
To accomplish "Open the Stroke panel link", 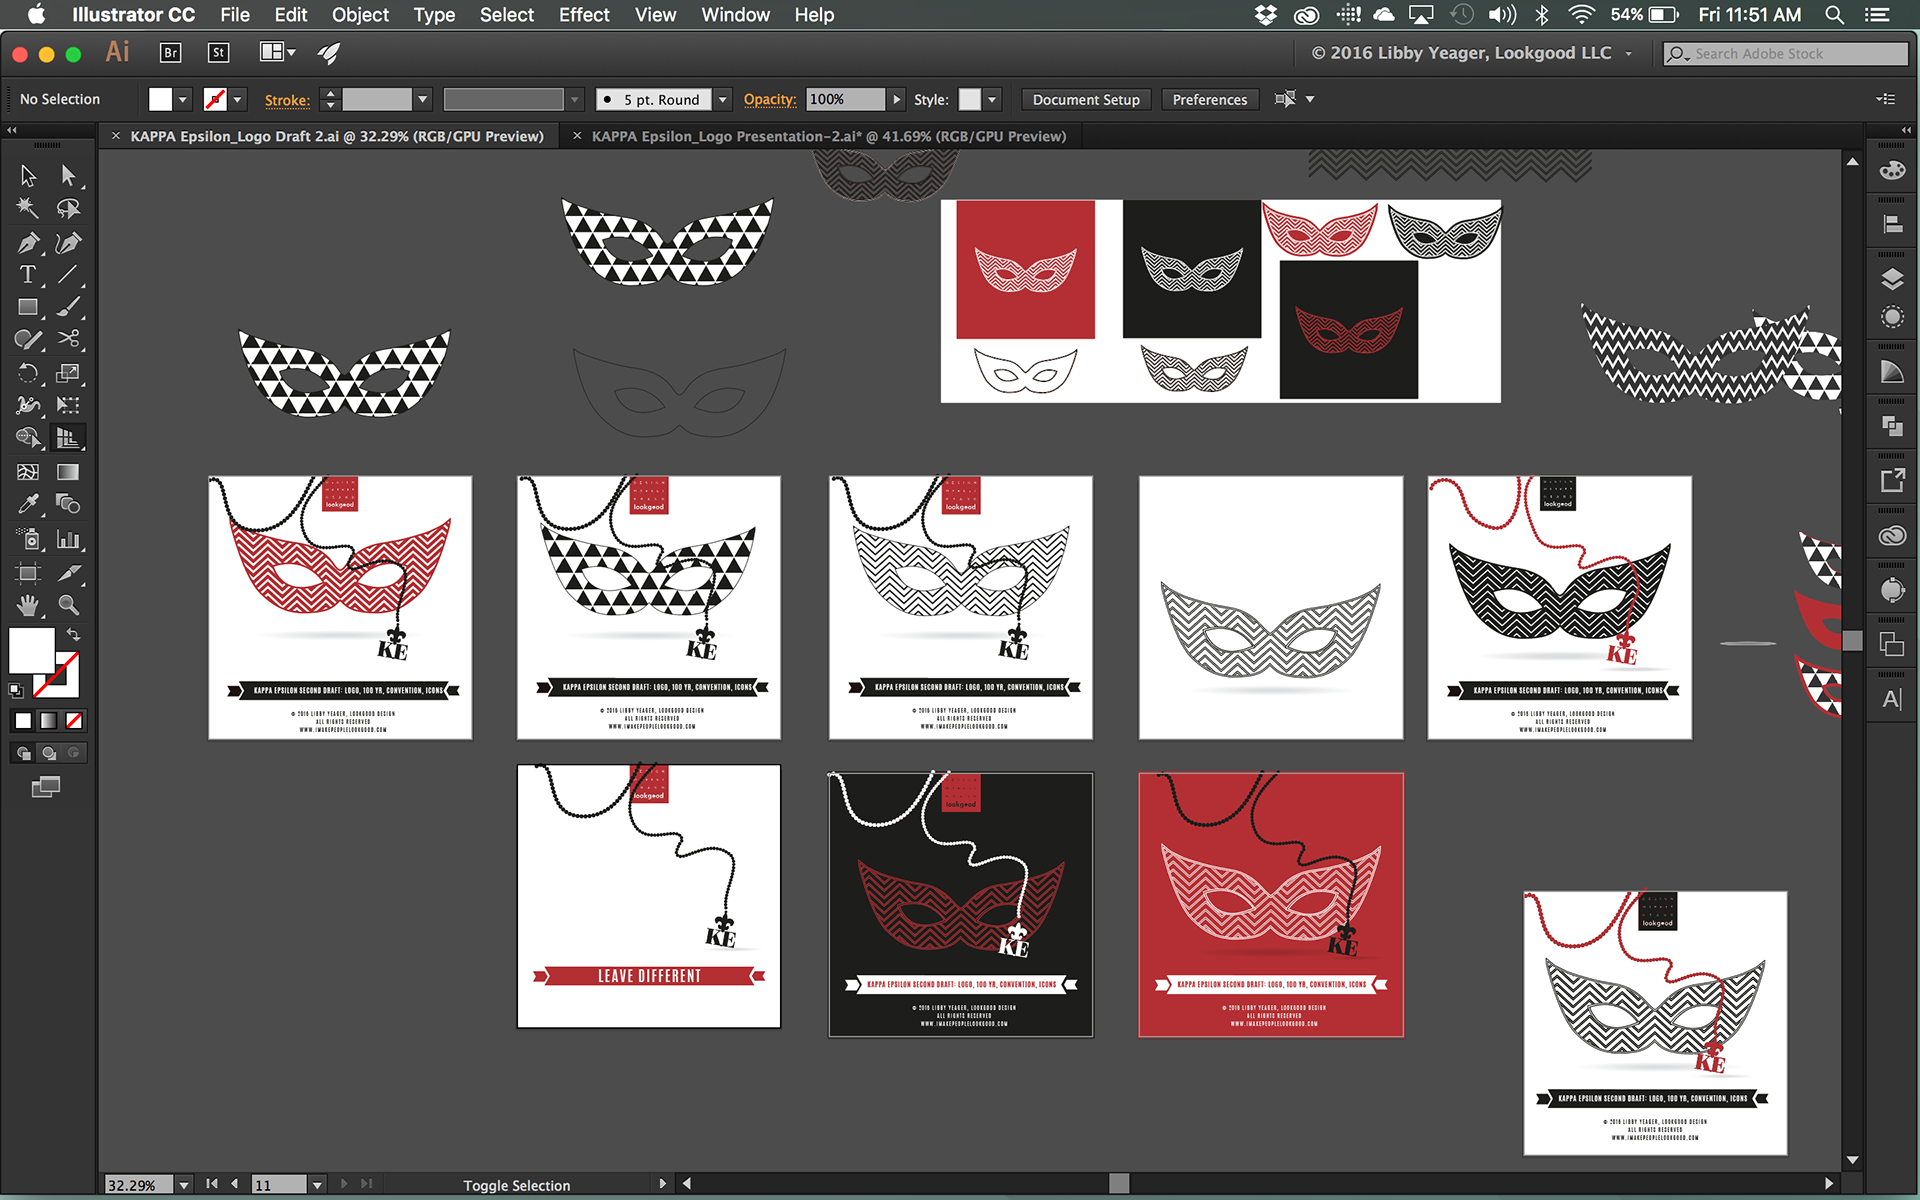I will pos(287,100).
